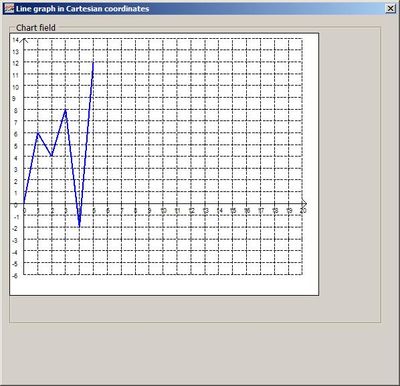Click the y-axis label 4
Screen dimensions: 400x386
16,158
